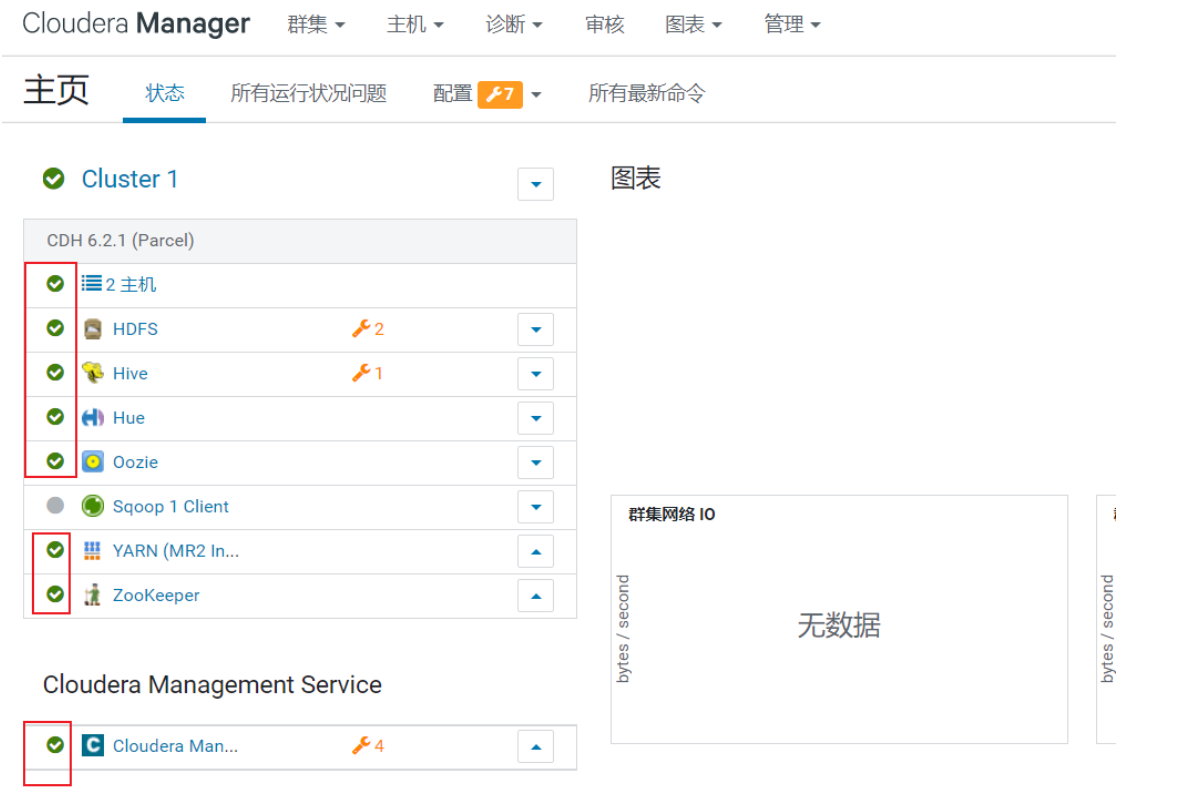Open the 2 主机 hosts link

131,285
